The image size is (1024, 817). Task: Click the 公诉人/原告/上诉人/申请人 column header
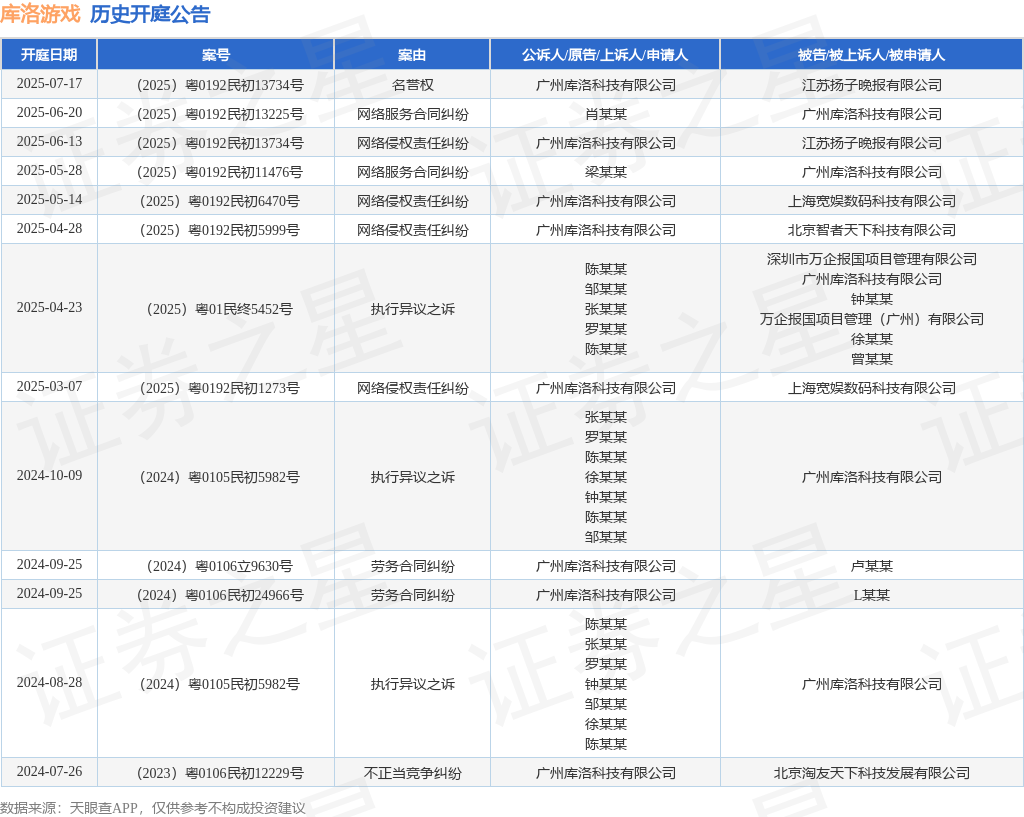605,55
